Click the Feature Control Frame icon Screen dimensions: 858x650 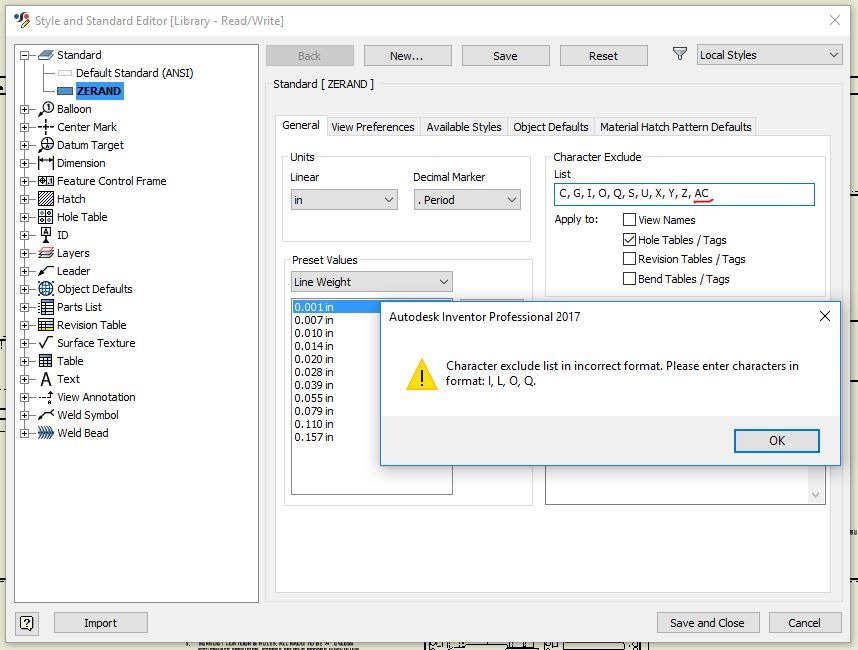pos(46,181)
